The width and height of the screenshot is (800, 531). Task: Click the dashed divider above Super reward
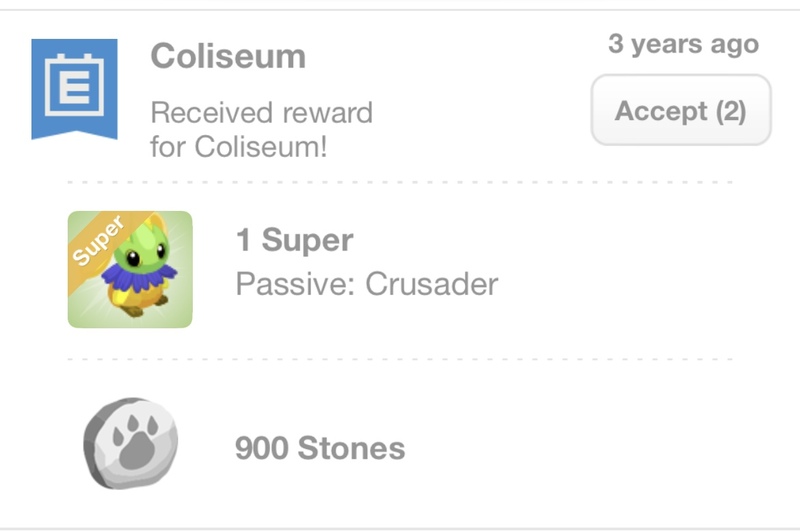(x=400, y=183)
